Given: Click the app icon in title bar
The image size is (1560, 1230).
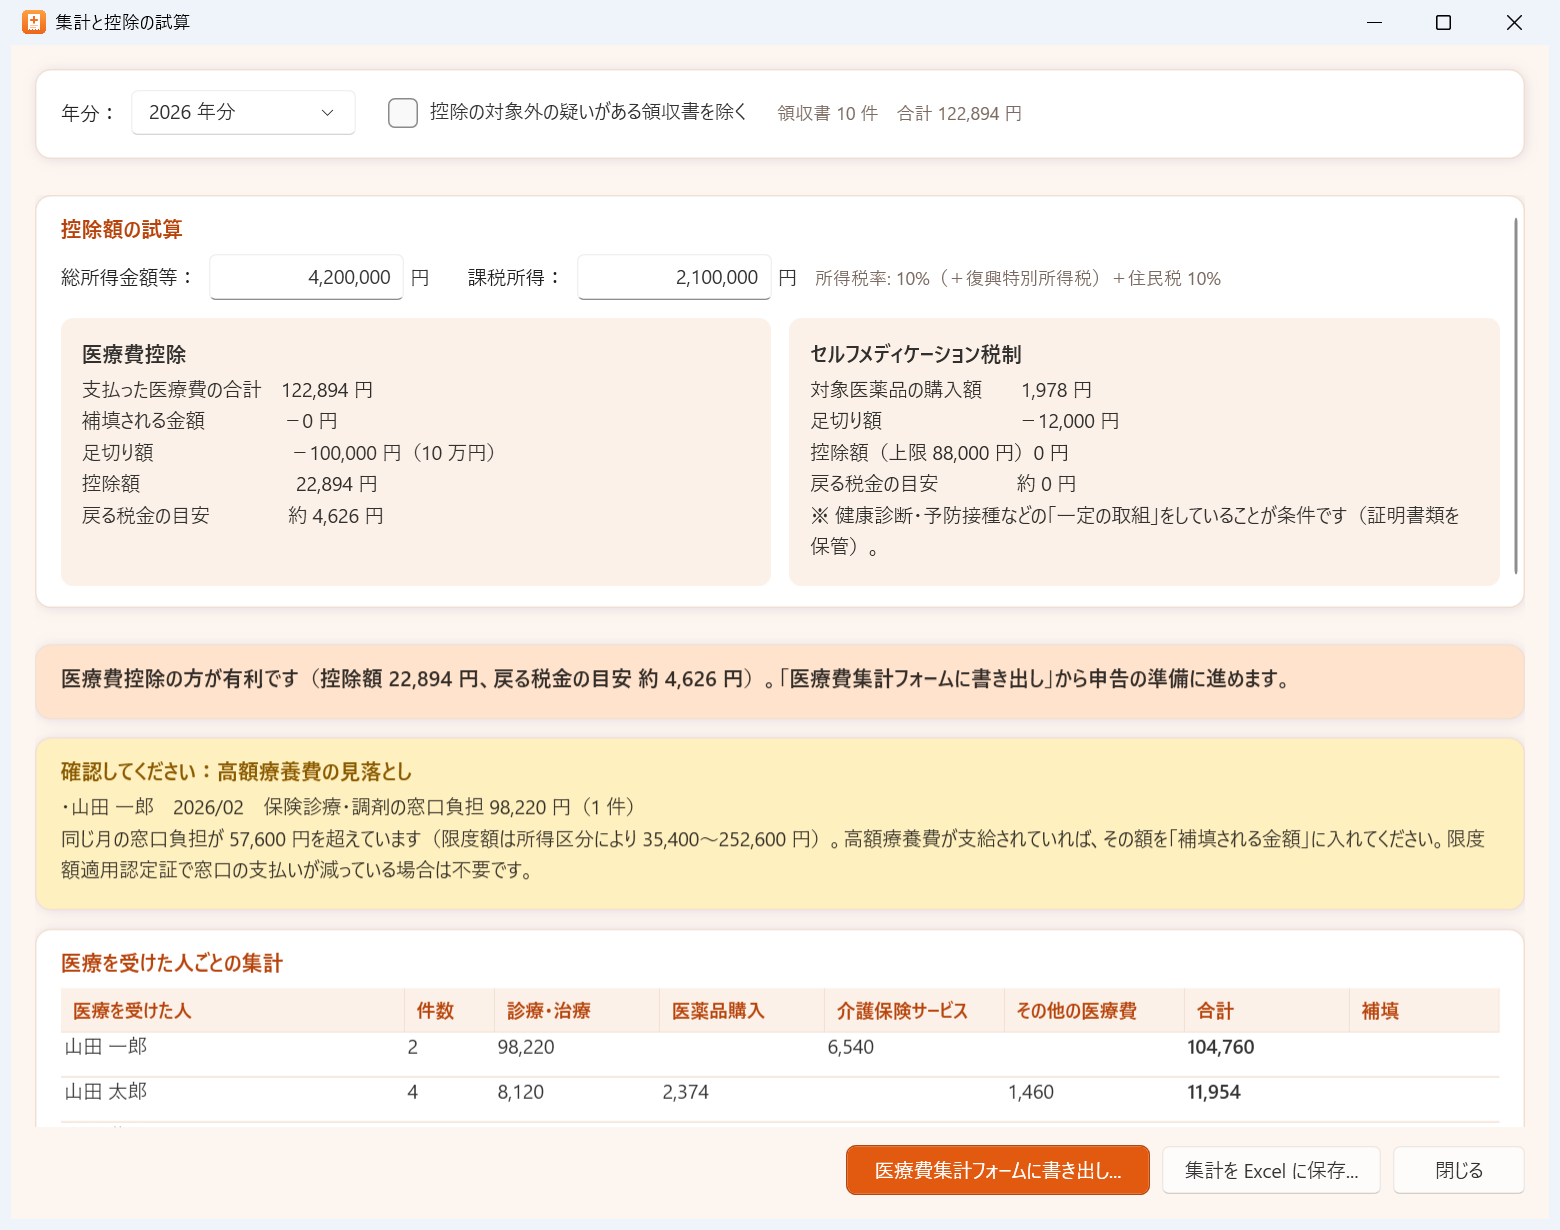Looking at the screenshot, I should (33, 22).
